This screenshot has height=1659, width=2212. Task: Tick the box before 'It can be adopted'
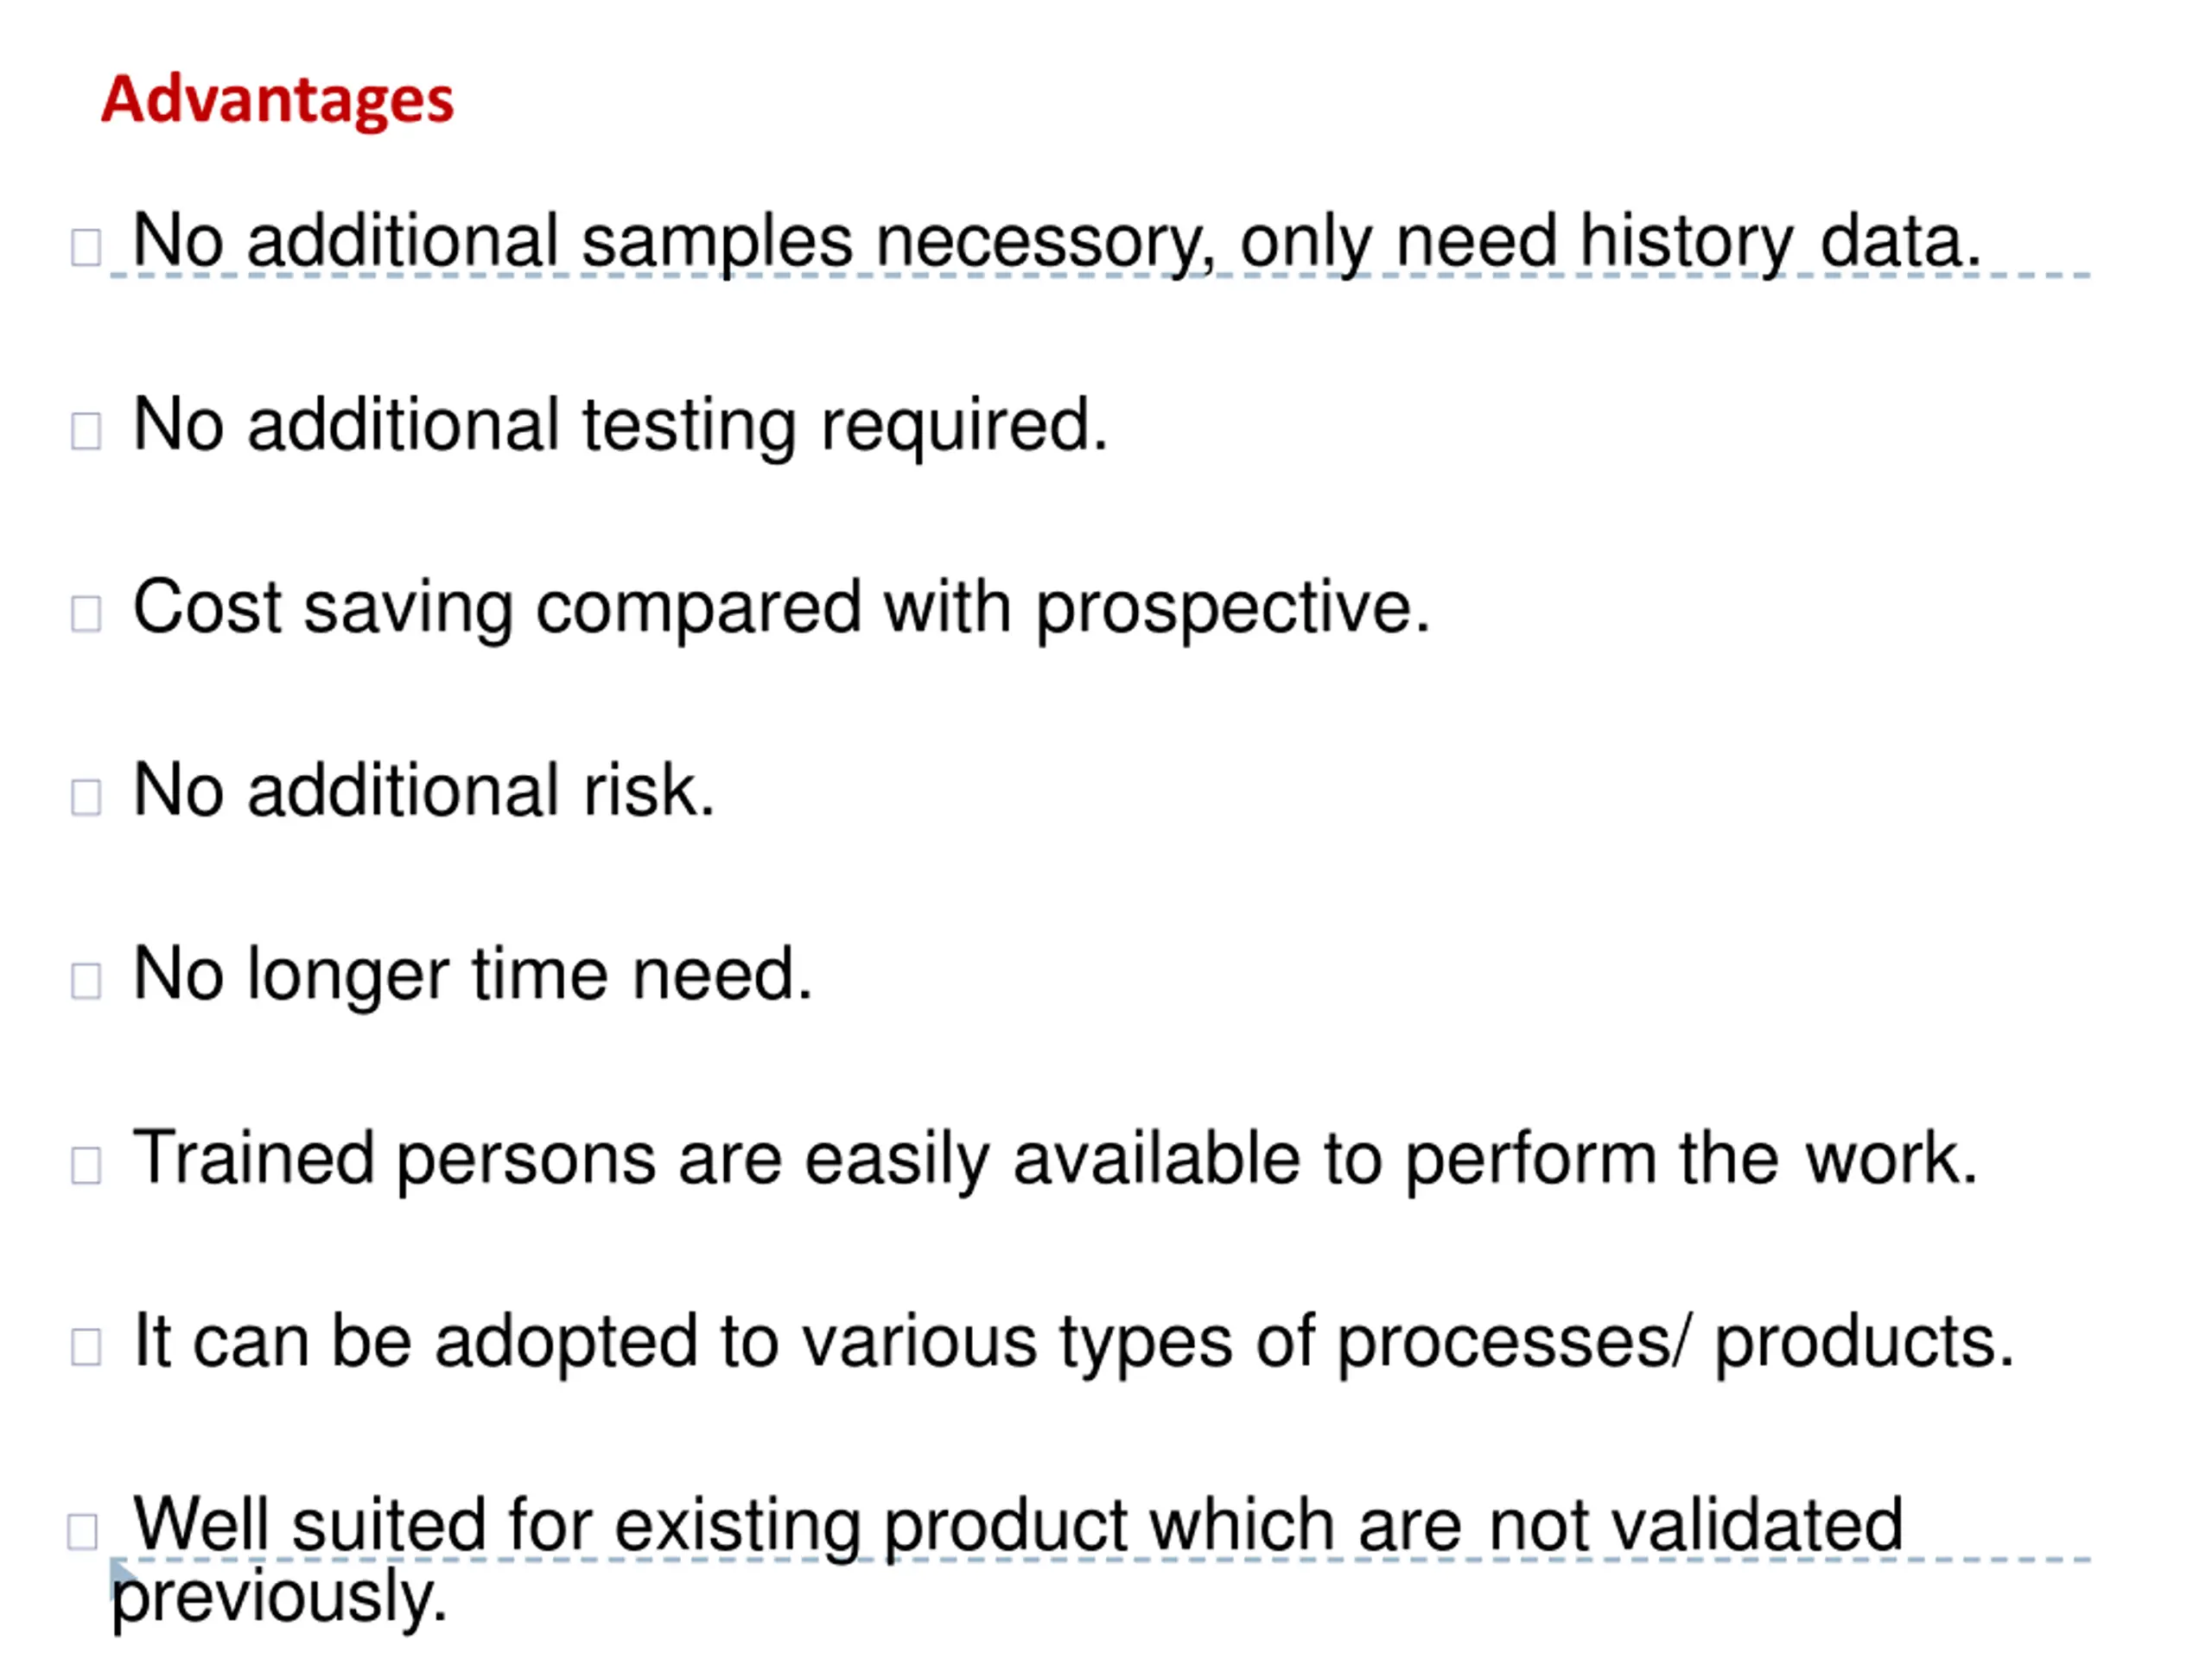point(86,1347)
